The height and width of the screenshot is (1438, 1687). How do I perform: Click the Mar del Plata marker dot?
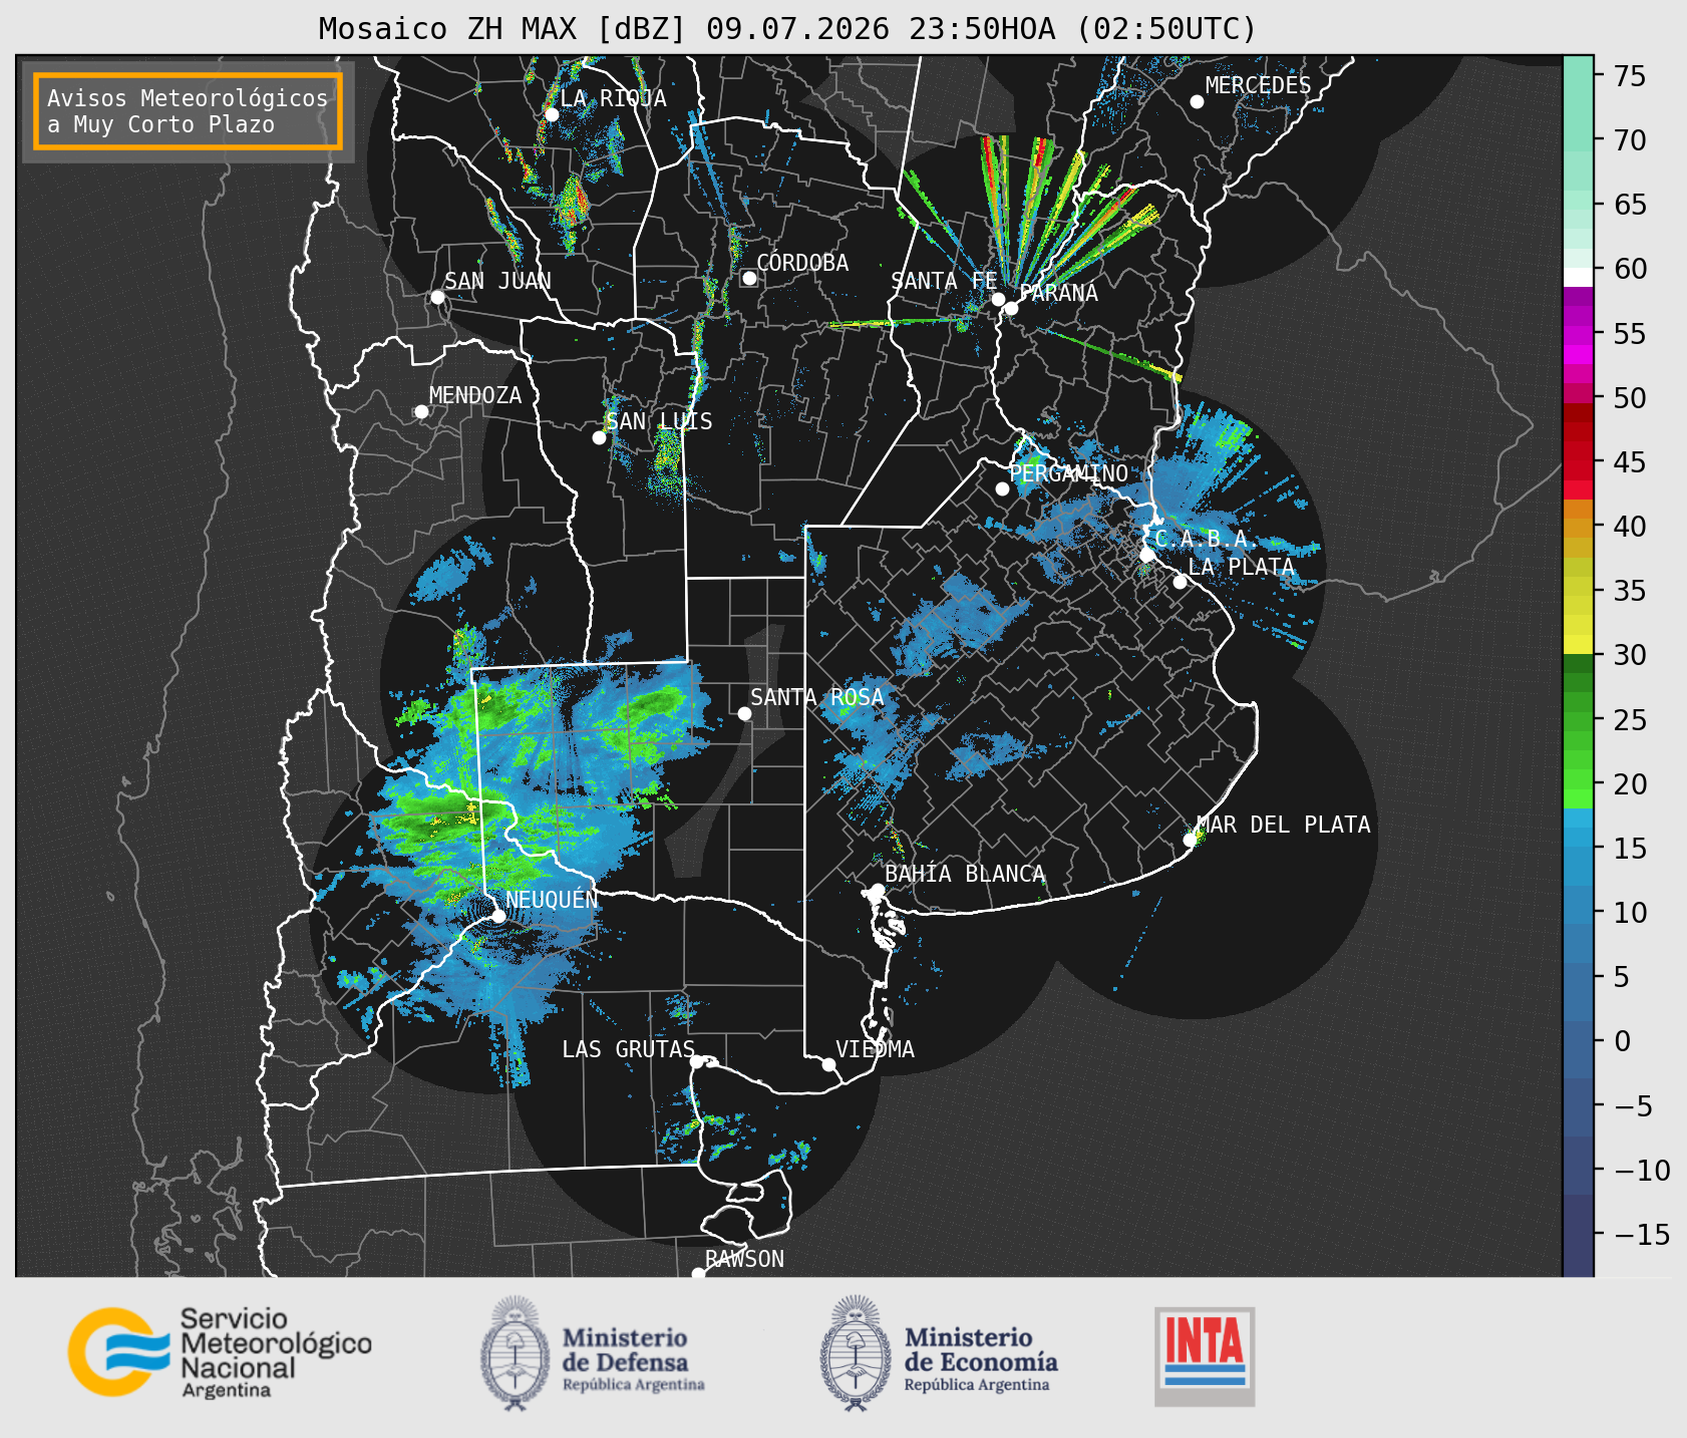(1190, 840)
